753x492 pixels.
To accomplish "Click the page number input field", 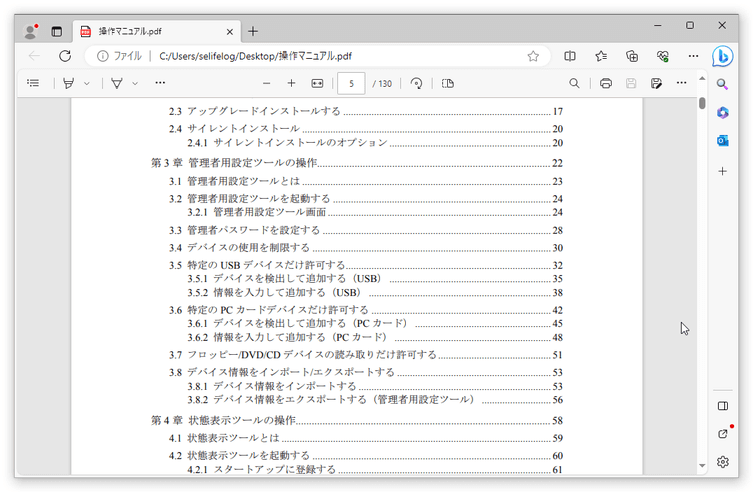I will click(352, 83).
